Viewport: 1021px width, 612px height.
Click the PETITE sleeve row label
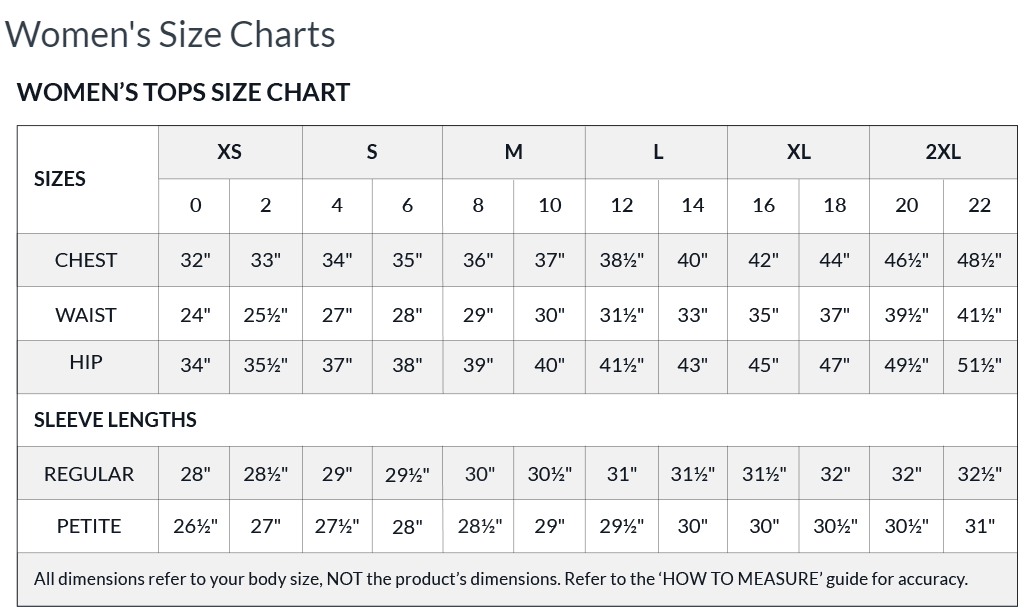pyautogui.click(x=88, y=526)
